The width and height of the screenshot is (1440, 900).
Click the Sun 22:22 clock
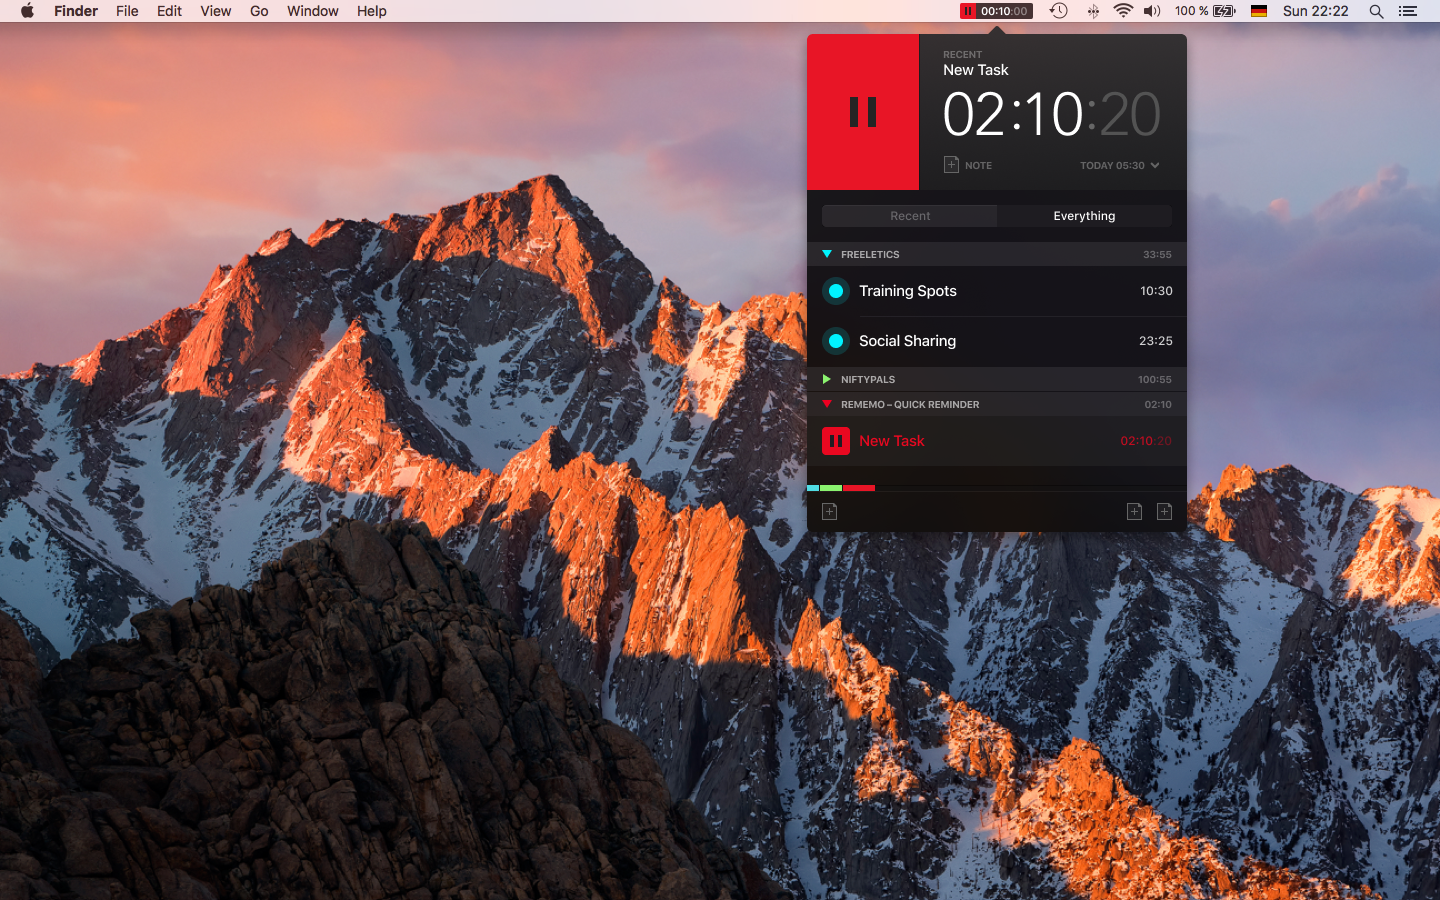point(1315,11)
